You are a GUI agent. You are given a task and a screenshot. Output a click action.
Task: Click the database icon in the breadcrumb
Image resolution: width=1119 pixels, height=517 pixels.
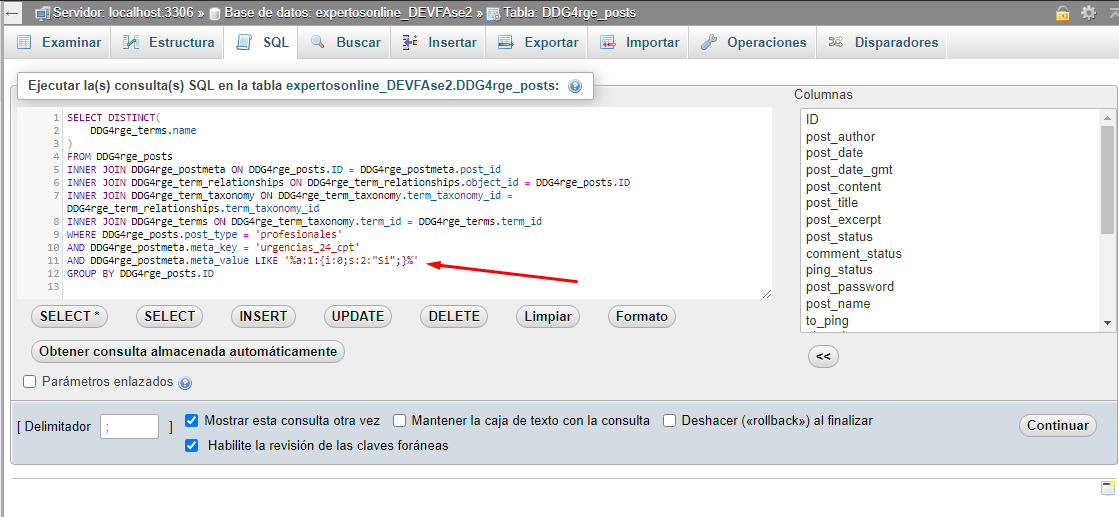point(214,13)
